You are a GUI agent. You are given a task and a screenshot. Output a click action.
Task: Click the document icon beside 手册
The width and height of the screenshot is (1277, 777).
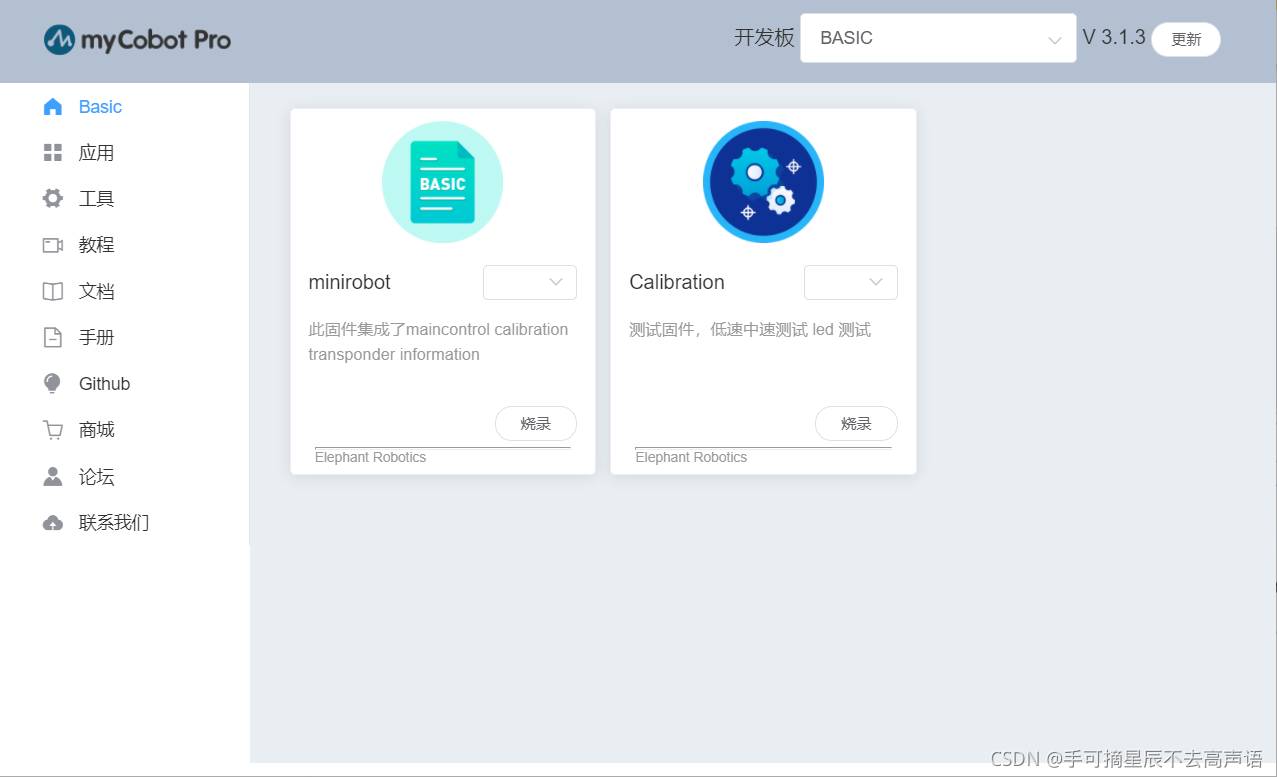[x=53, y=338]
